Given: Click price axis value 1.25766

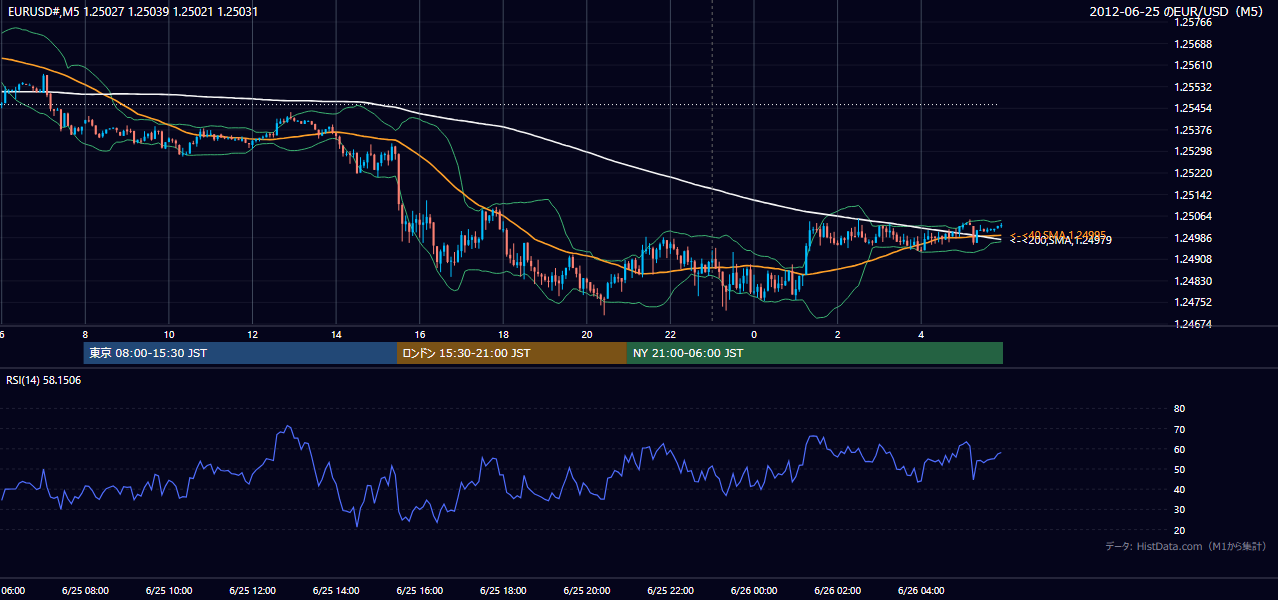Looking at the screenshot, I should click(1192, 23).
